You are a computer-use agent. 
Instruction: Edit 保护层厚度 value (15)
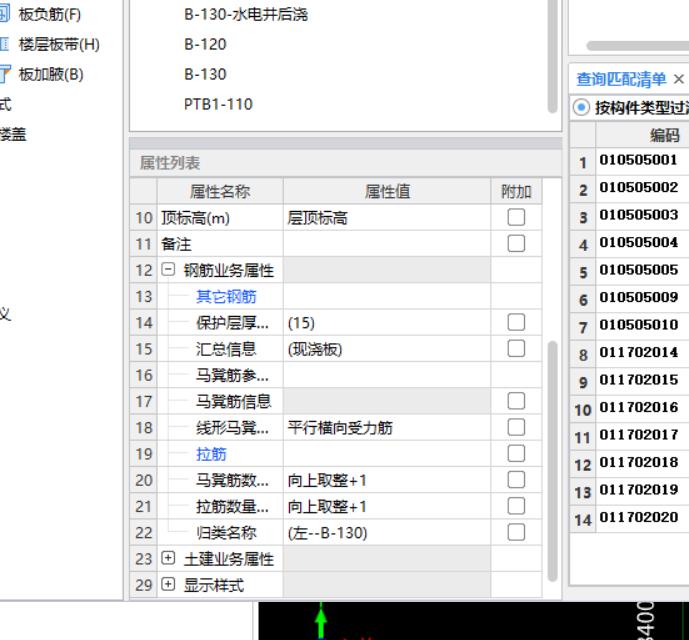[387, 323]
